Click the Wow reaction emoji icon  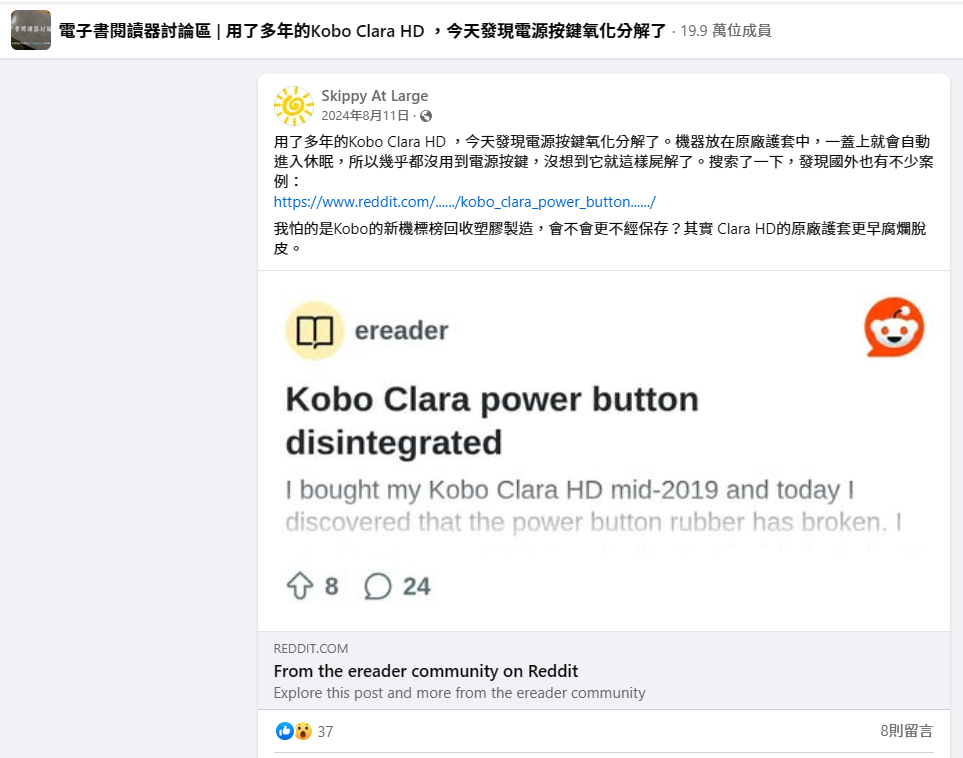tap(303, 731)
